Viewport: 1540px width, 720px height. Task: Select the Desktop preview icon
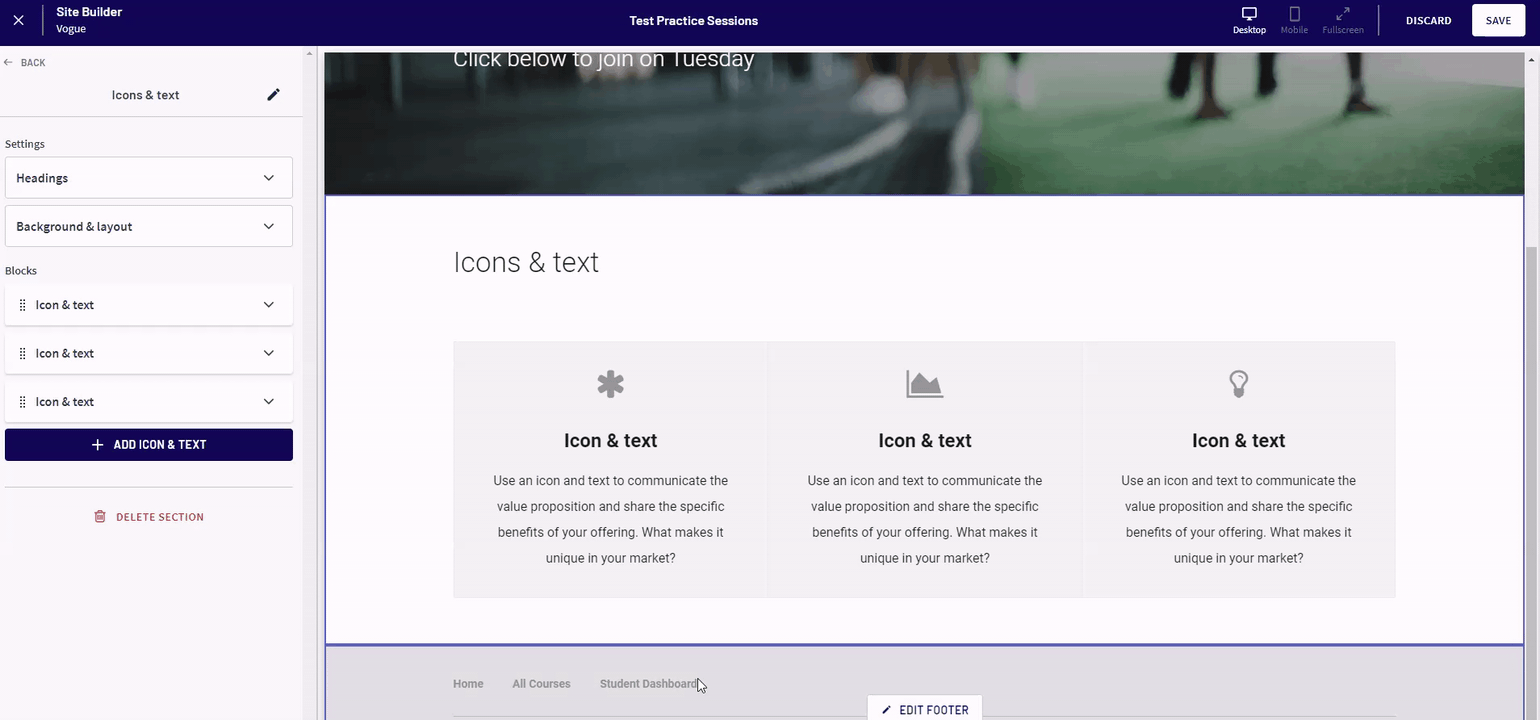coord(1248,20)
